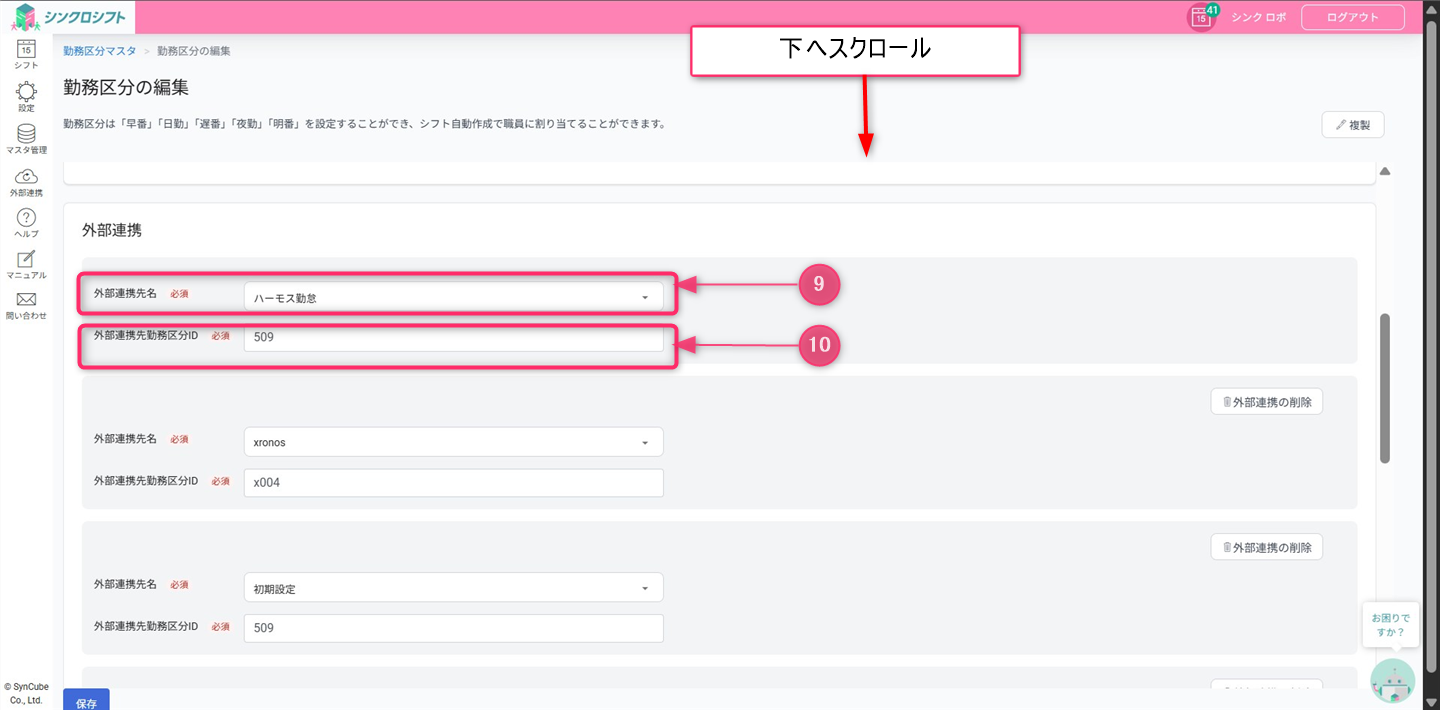The height and width of the screenshot is (710, 1440).
Task: Click the シンク ロボ user name
Action: pos(1258,17)
